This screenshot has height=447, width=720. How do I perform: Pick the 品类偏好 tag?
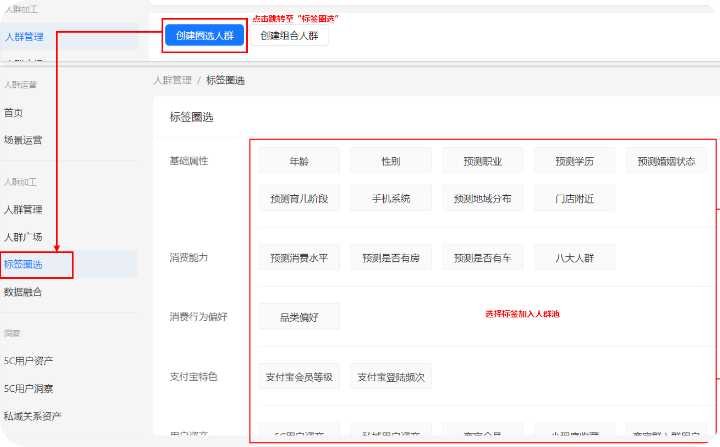tap(299, 316)
